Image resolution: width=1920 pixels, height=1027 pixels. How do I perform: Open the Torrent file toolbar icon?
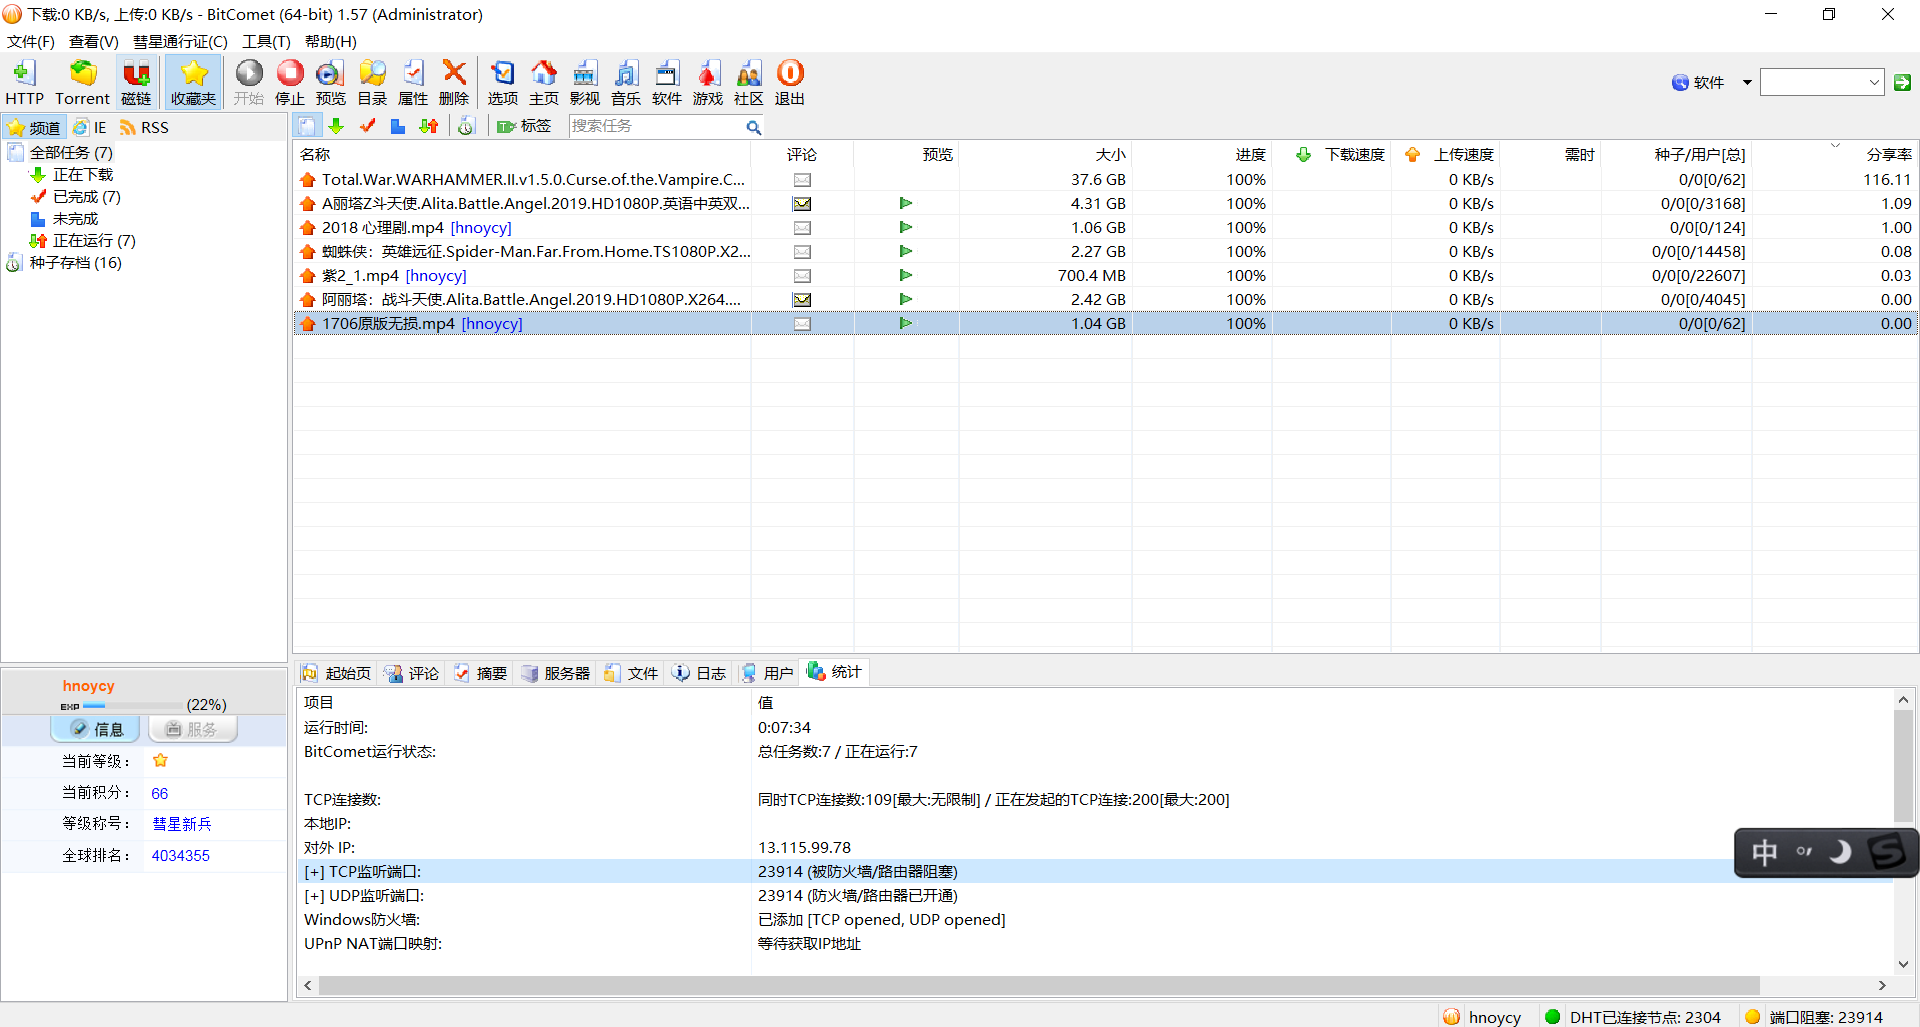[x=82, y=82]
